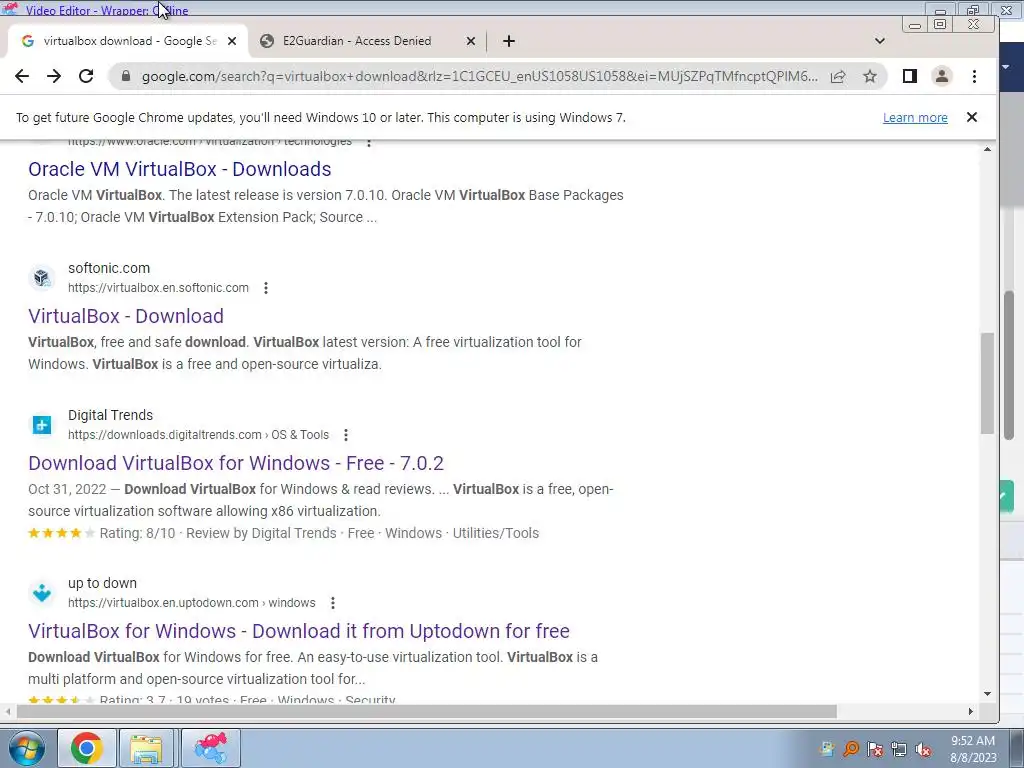This screenshot has height=768, width=1024.
Task: Open the Chrome side panel icon
Action: coord(910,76)
